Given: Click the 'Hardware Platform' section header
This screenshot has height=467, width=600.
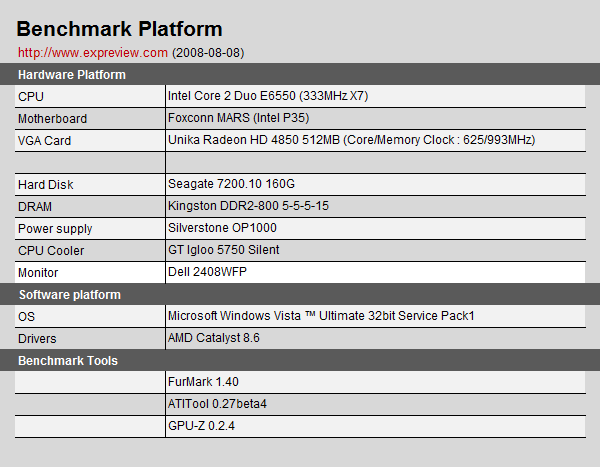Looking at the screenshot, I should coord(72,75).
